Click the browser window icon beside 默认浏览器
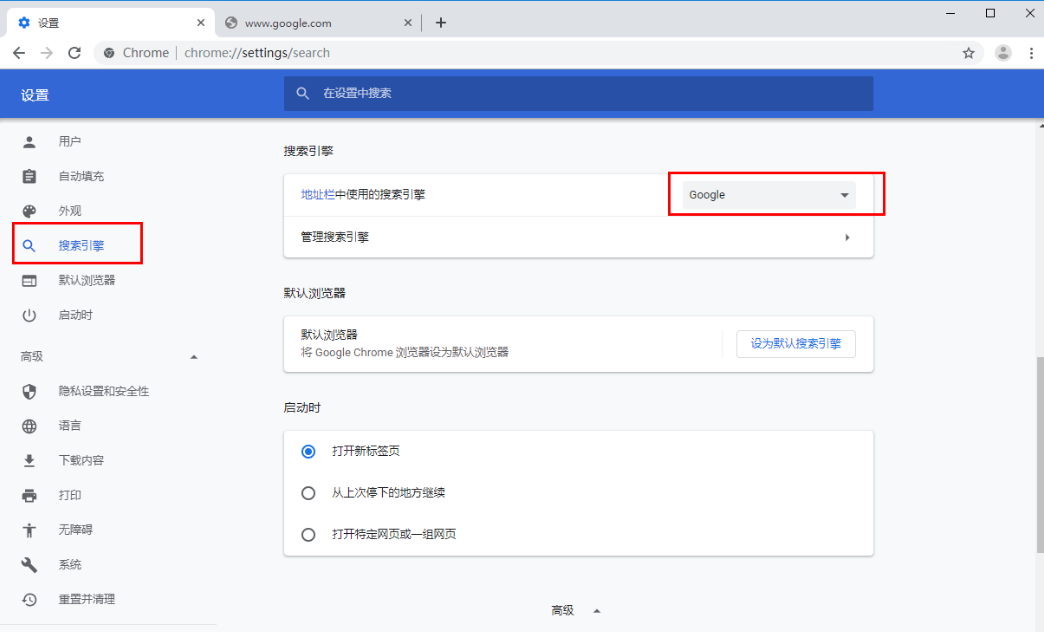Screen dimensions: 1044x632 tap(29, 281)
